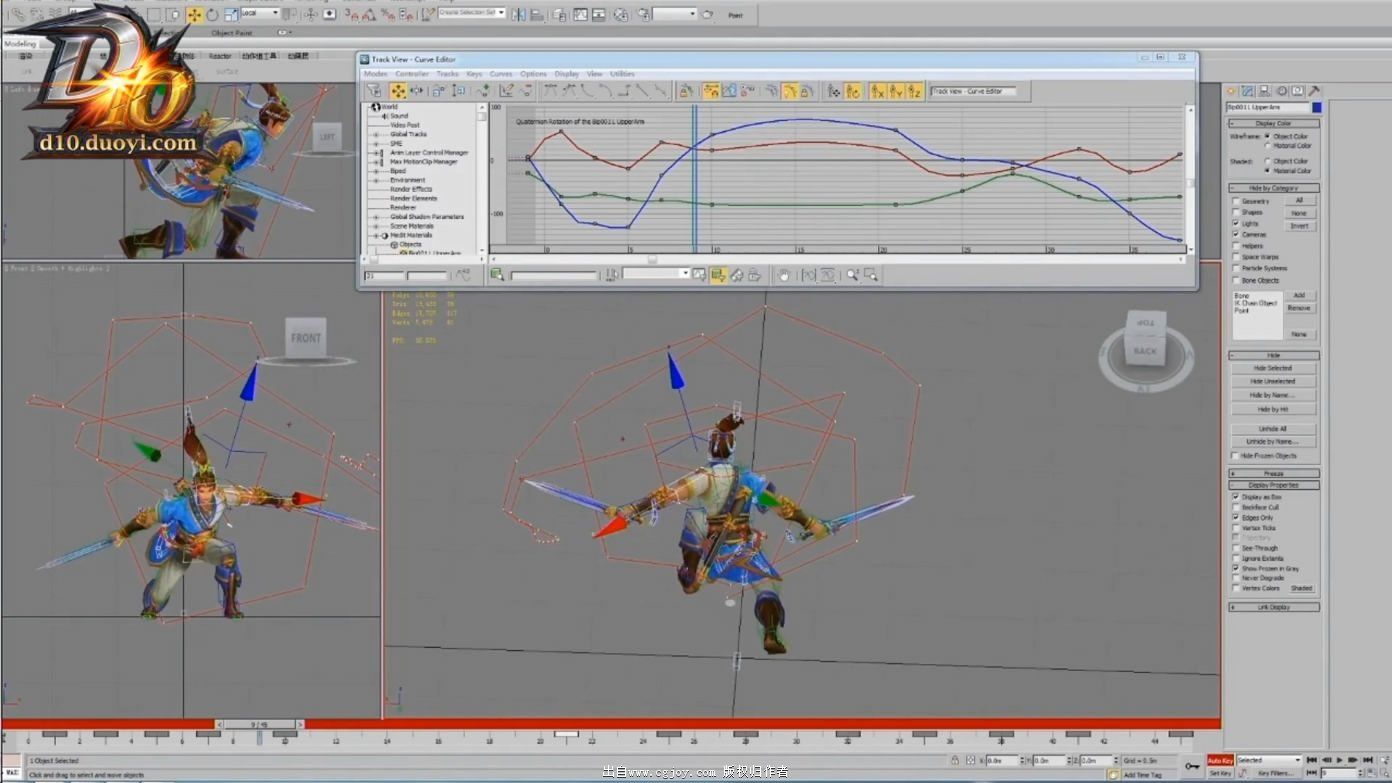
Task: Expand the Link Display rollout
Action: pyautogui.click(x=1273, y=607)
